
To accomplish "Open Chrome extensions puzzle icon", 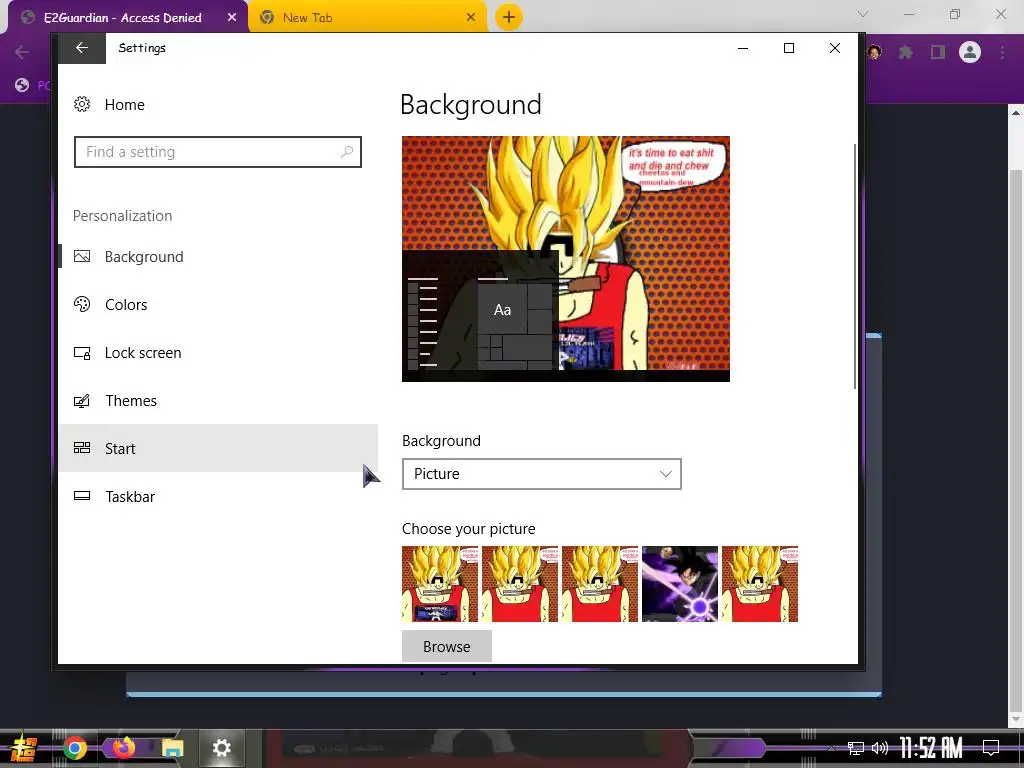I will 906,52.
